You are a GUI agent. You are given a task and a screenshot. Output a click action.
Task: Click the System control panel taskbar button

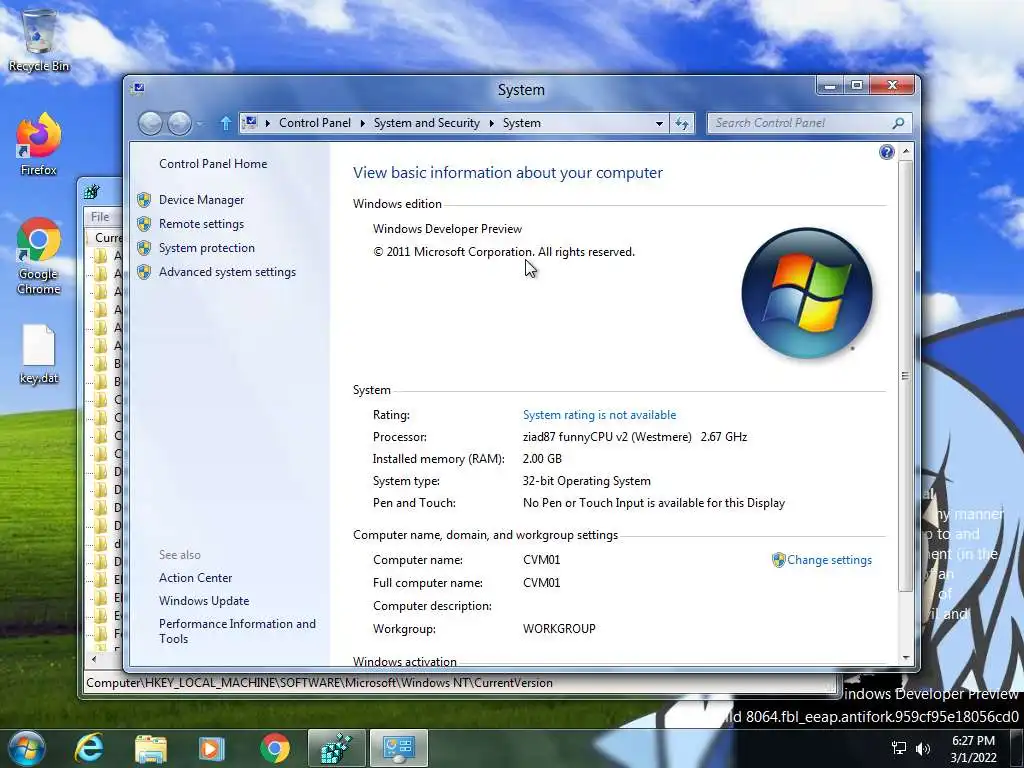click(399, 748)
